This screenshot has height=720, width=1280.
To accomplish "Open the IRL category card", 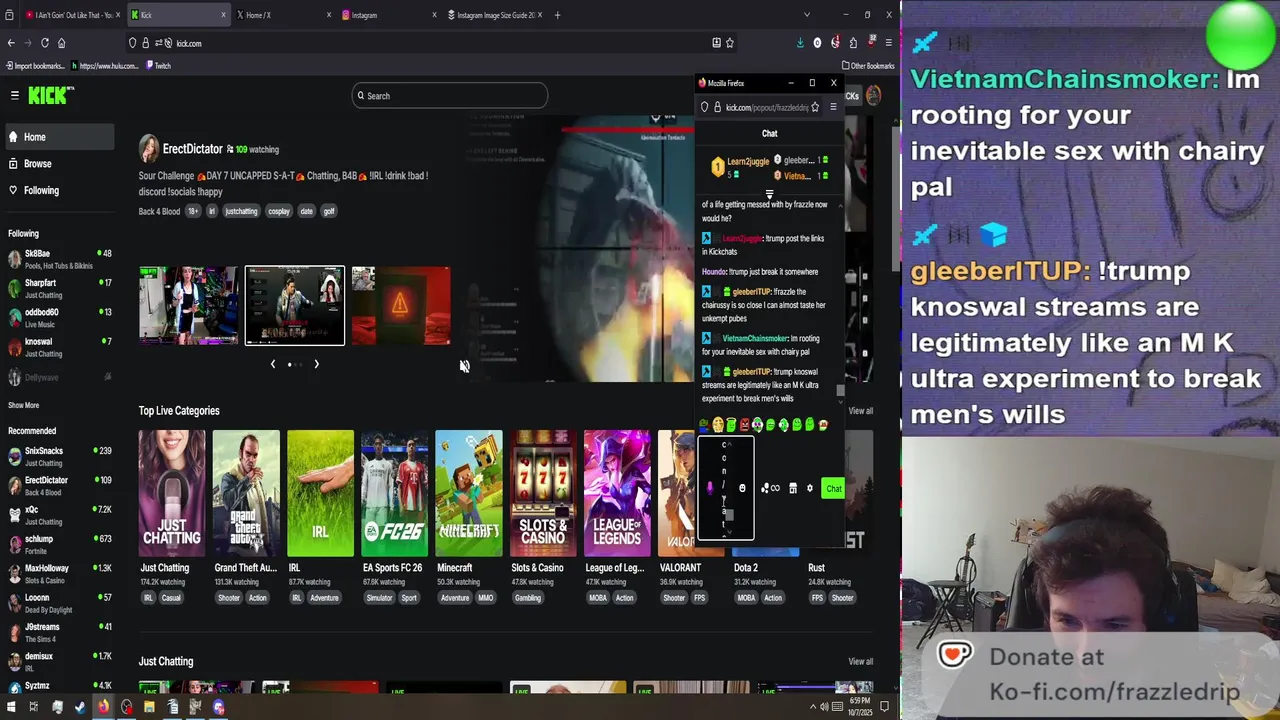I will tap(320, 493).
